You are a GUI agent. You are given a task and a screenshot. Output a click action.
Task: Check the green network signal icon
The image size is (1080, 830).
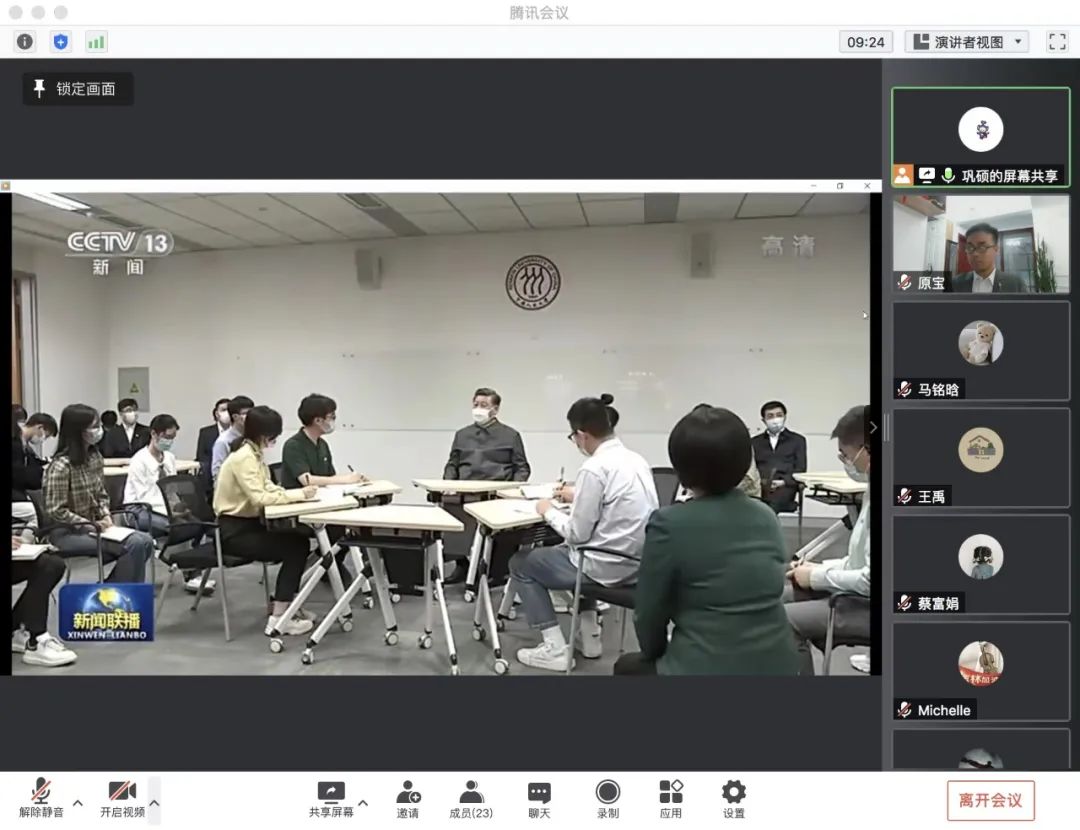click(x=96, y=42)
